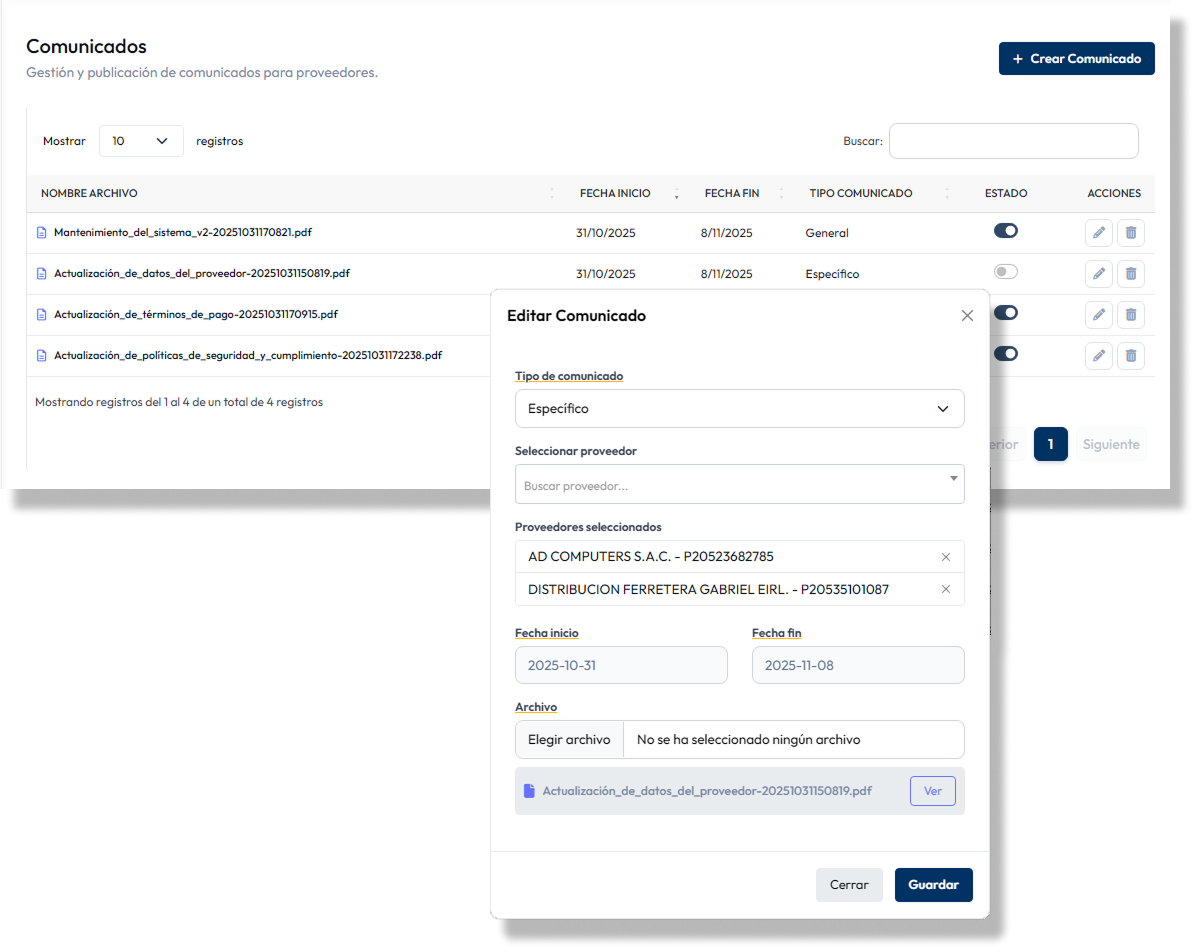Open the Tipo de comunicado dropdown
Image resolution: width=1193 pixels, height=952 pixels.
point(739,409)
